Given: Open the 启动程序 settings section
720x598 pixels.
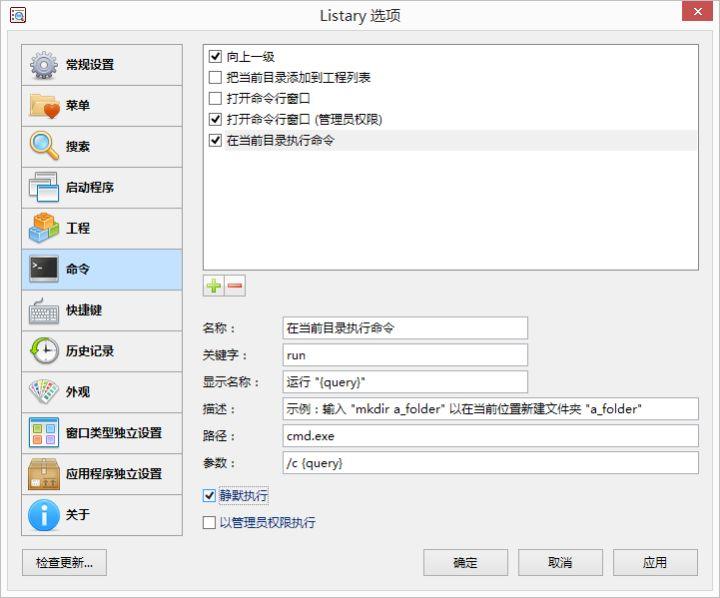Looking at the screenshot, I should coord(101,187).
